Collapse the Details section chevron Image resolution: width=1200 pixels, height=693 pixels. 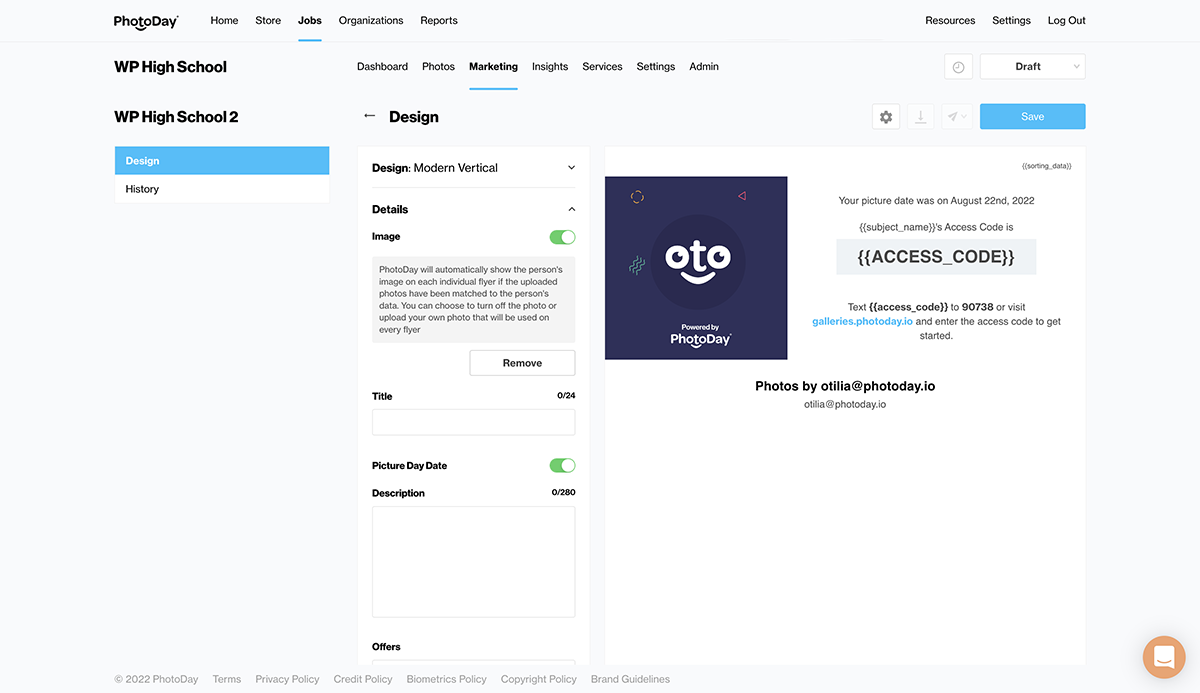click(x=571, y=210)
